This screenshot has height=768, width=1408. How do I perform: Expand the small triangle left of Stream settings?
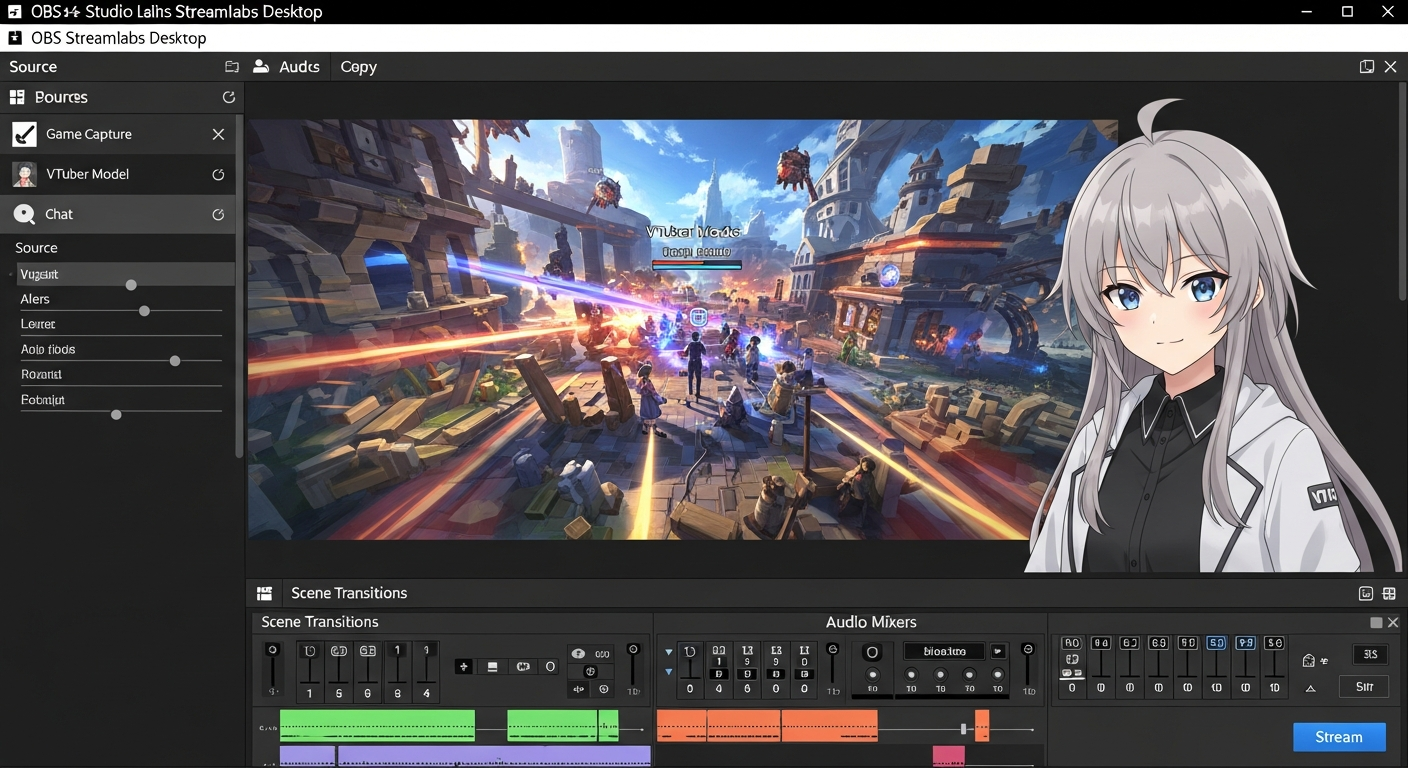(x=1311, y=688)
